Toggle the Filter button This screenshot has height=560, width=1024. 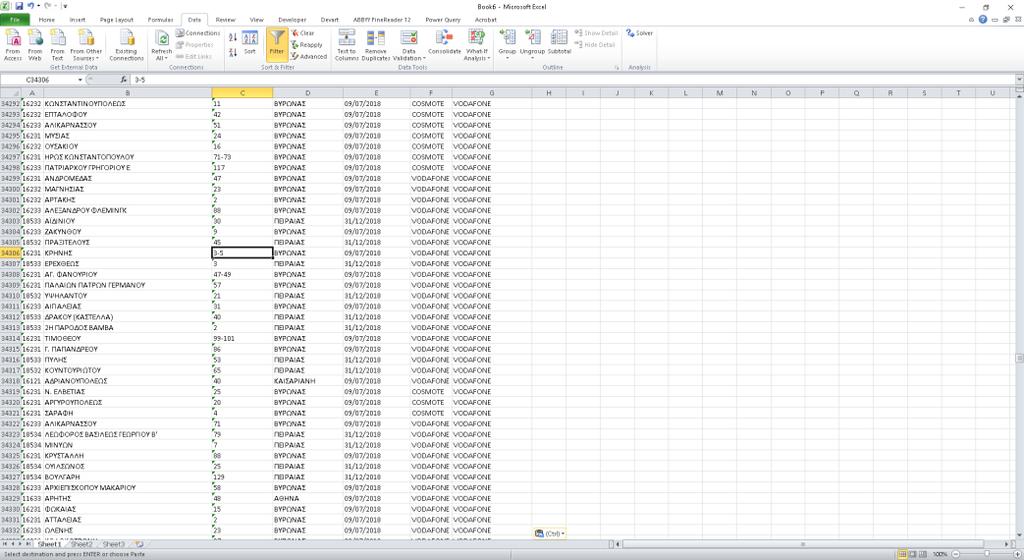pos(277,44)
